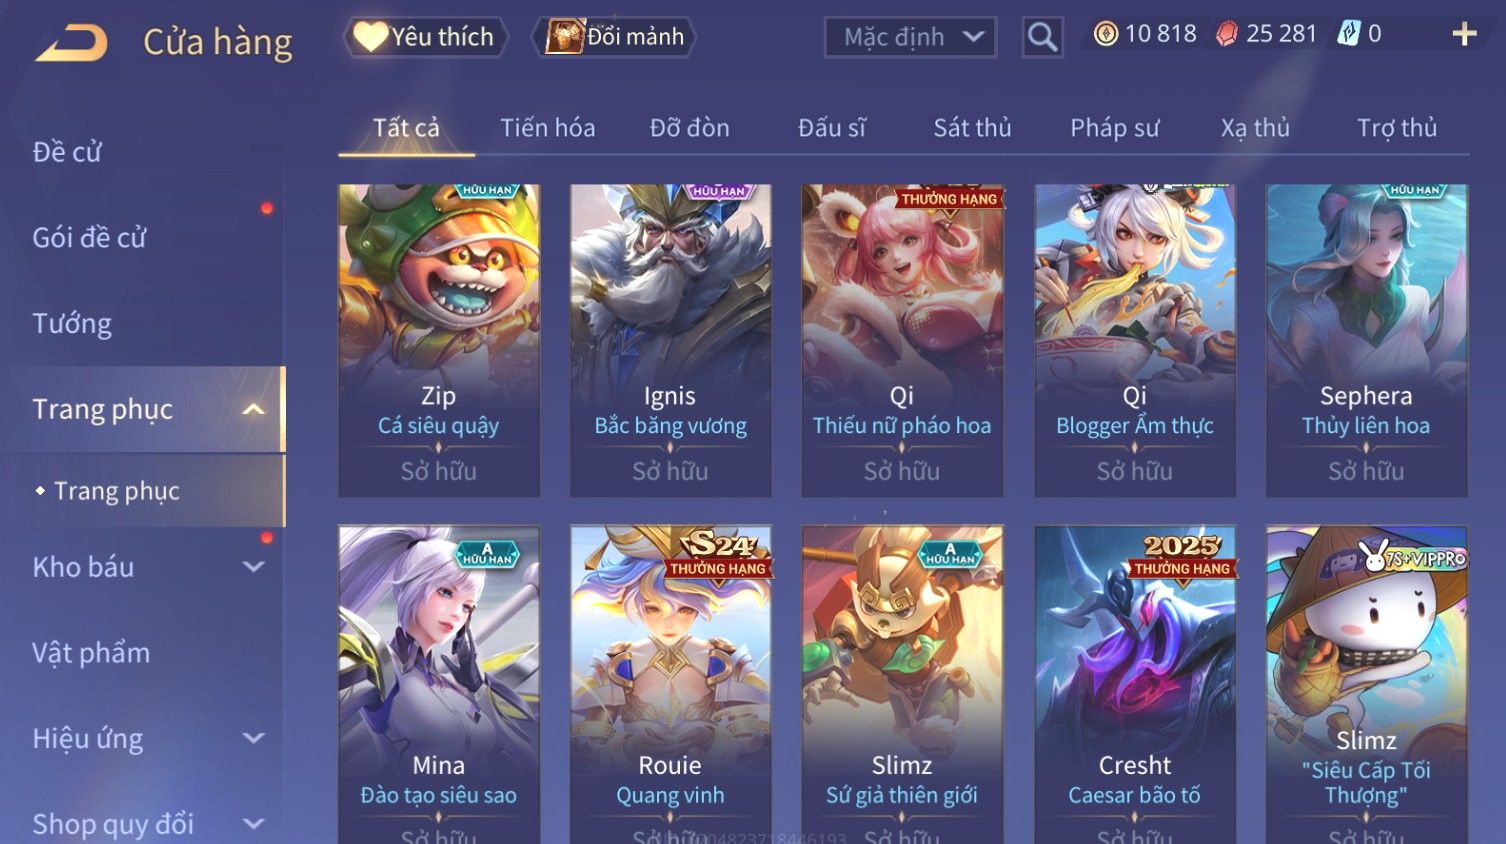1506x844 pixels.
Task: Open Đổi mảnh fragment exchange
Action: 615,37
